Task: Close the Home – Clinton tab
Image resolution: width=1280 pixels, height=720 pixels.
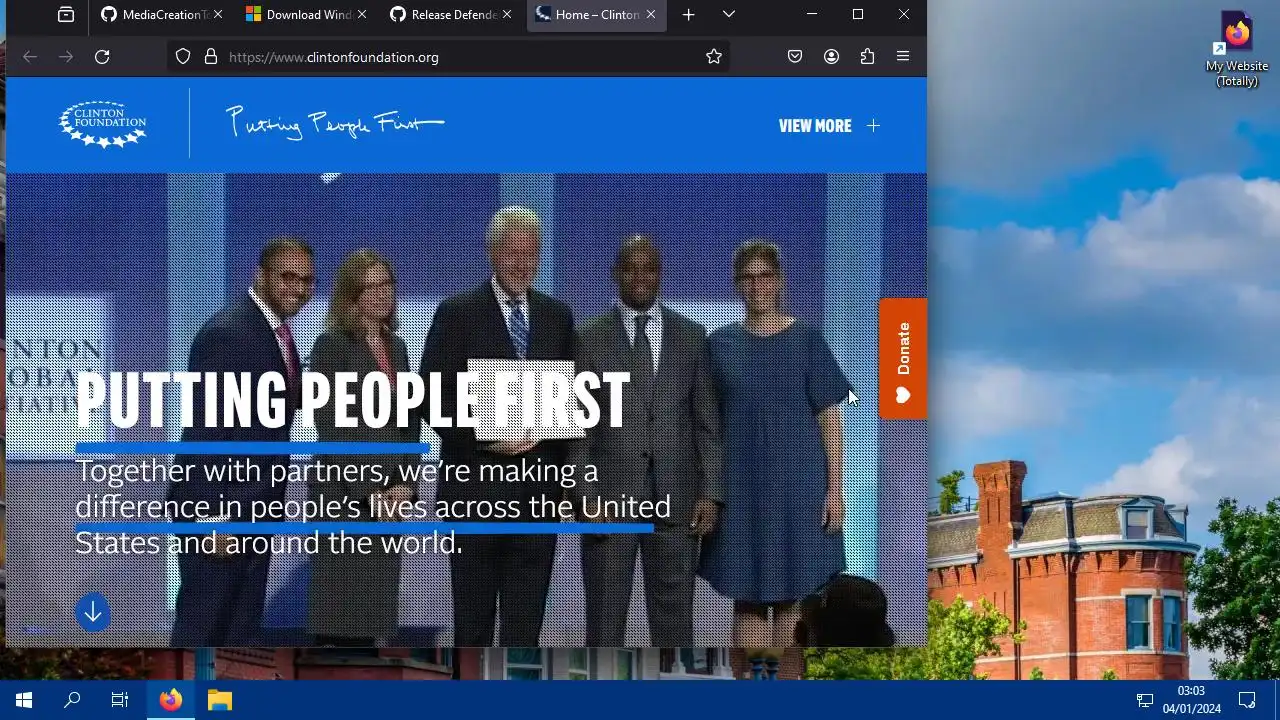Action: click(651, 15)
